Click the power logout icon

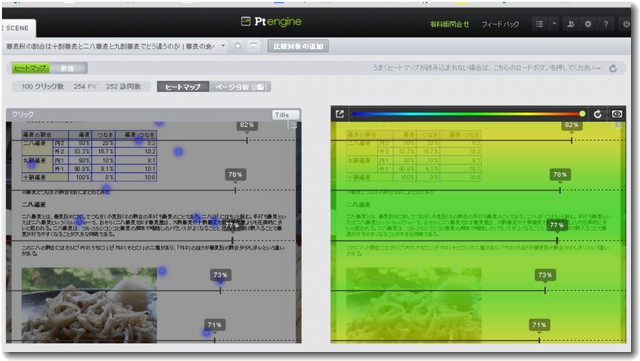(626, 24)
